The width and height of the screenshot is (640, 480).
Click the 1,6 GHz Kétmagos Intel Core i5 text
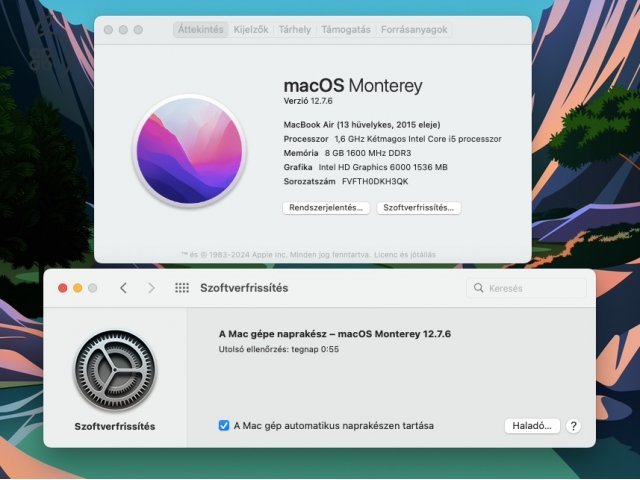click(x=418, y=139)
